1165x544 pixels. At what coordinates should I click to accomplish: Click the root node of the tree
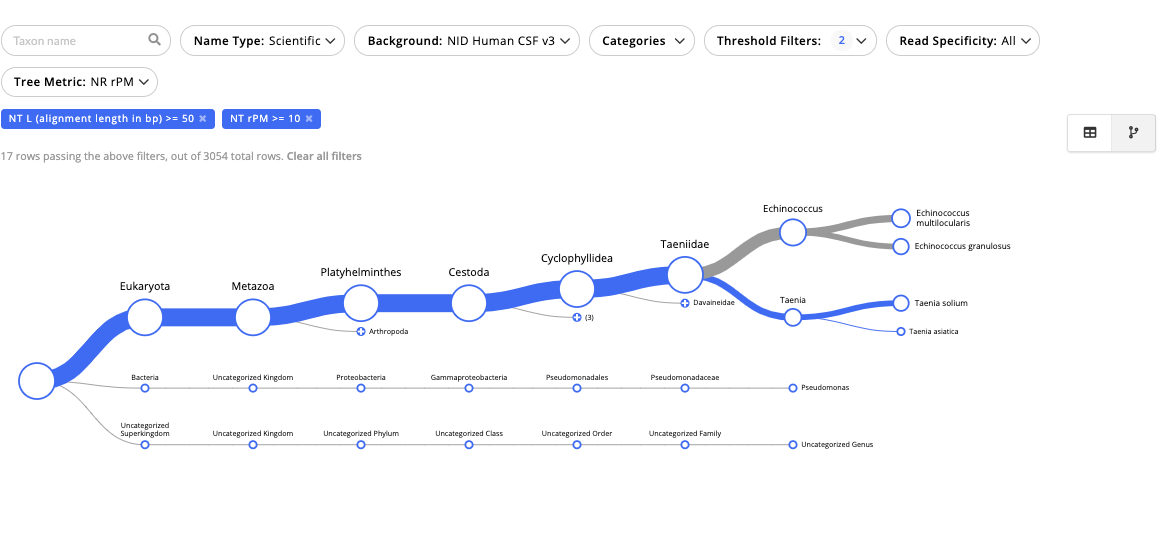point(36,381)
